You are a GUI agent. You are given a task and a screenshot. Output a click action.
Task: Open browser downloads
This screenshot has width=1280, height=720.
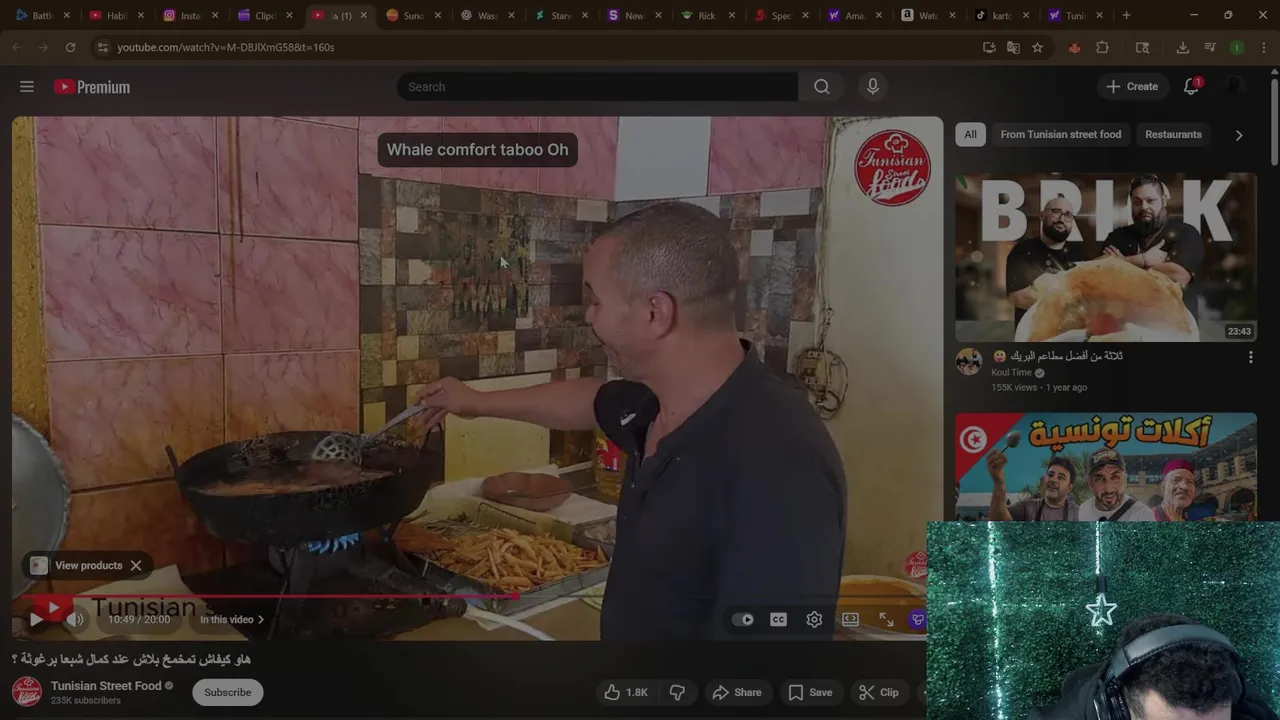(x=1182, y=47)
